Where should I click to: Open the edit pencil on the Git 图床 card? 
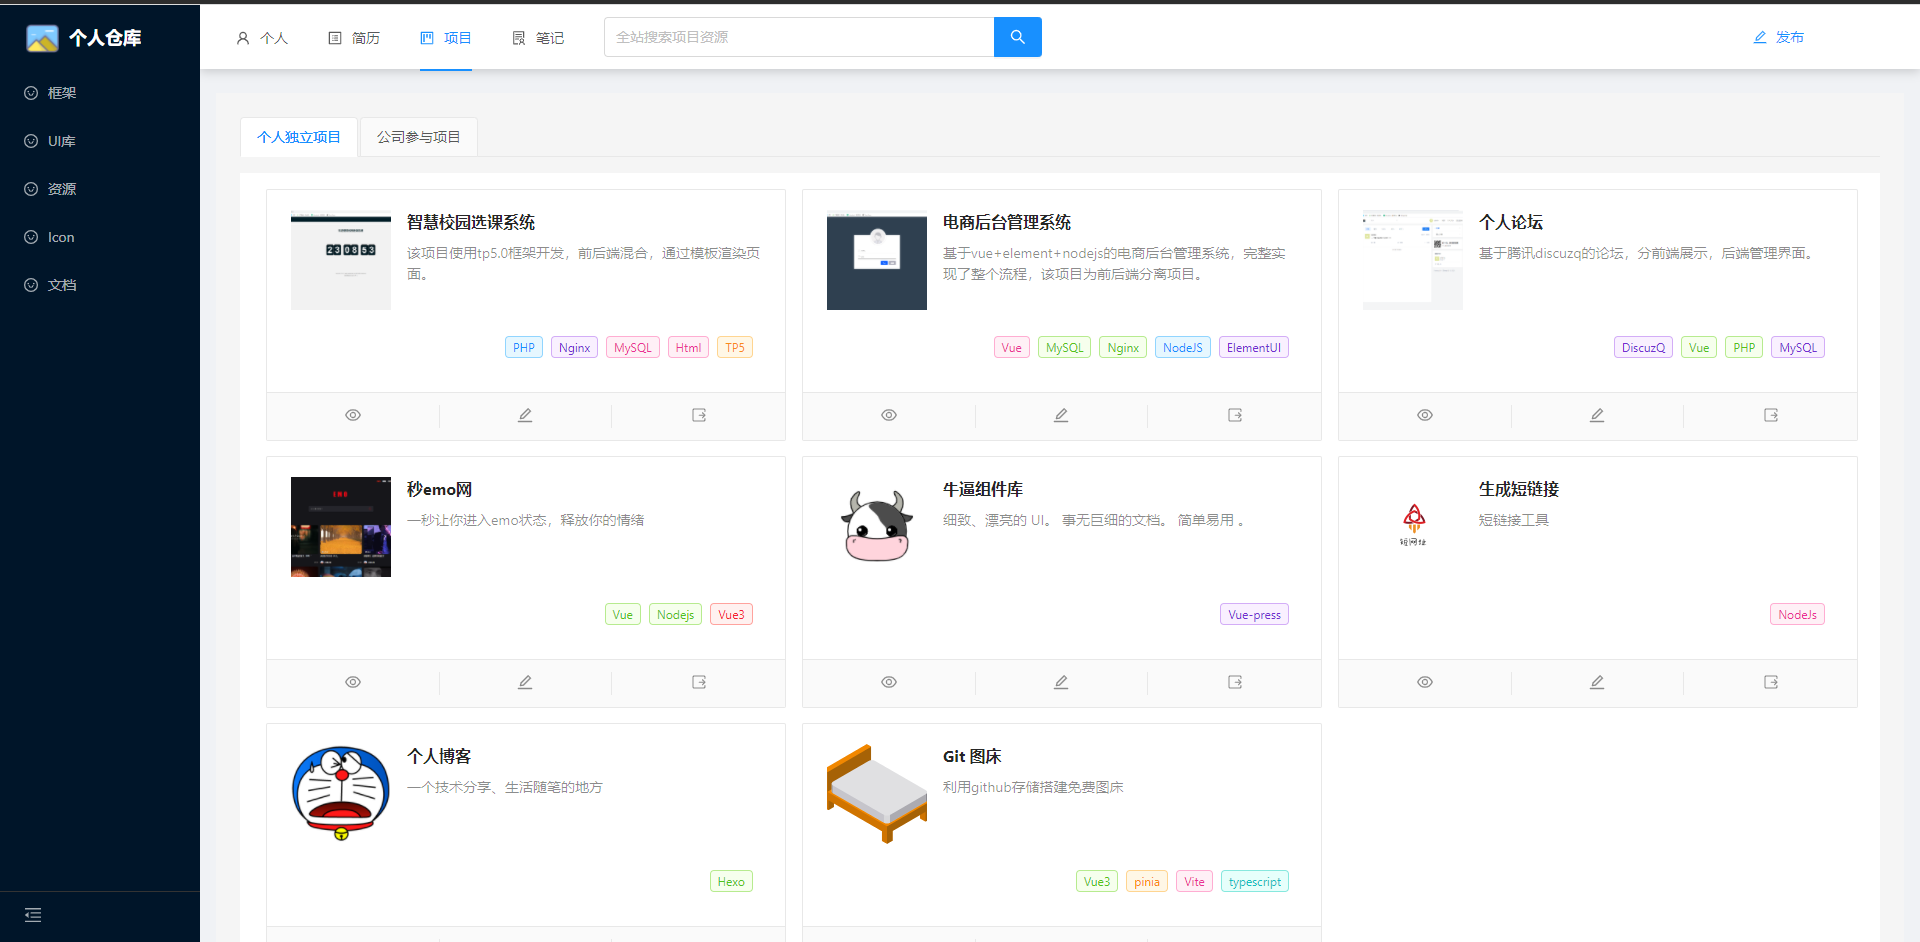pos(1060,938)
